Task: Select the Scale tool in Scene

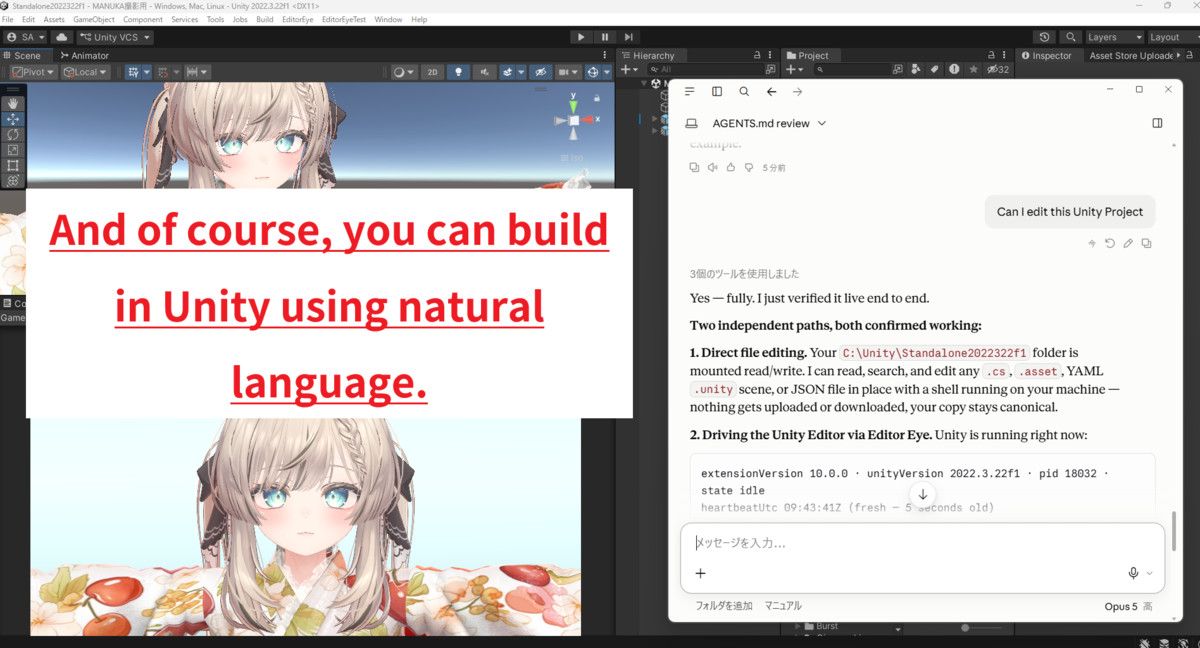Action: [x=13, y=150]
